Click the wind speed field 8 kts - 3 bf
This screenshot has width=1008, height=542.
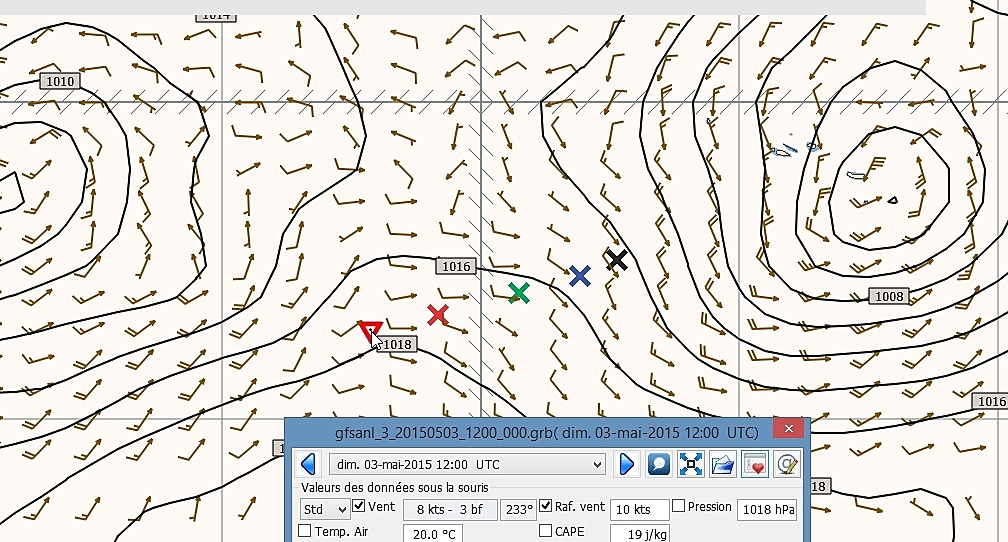[450, 509]
